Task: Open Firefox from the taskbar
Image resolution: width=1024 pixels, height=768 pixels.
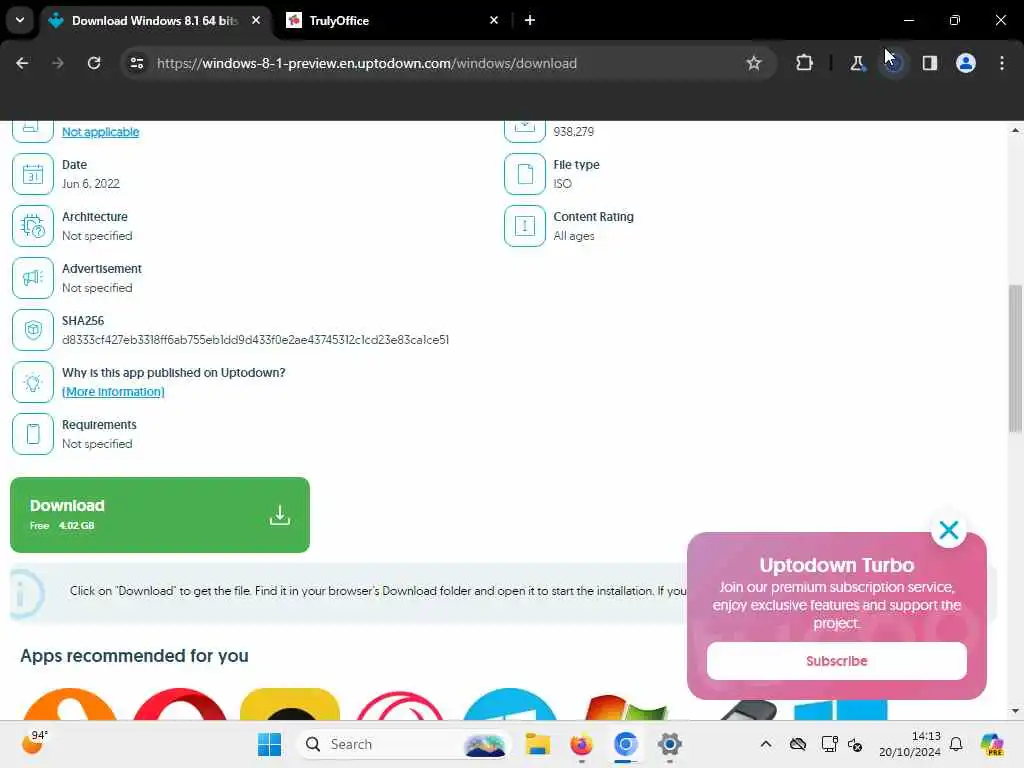Action: click(581, 744)
